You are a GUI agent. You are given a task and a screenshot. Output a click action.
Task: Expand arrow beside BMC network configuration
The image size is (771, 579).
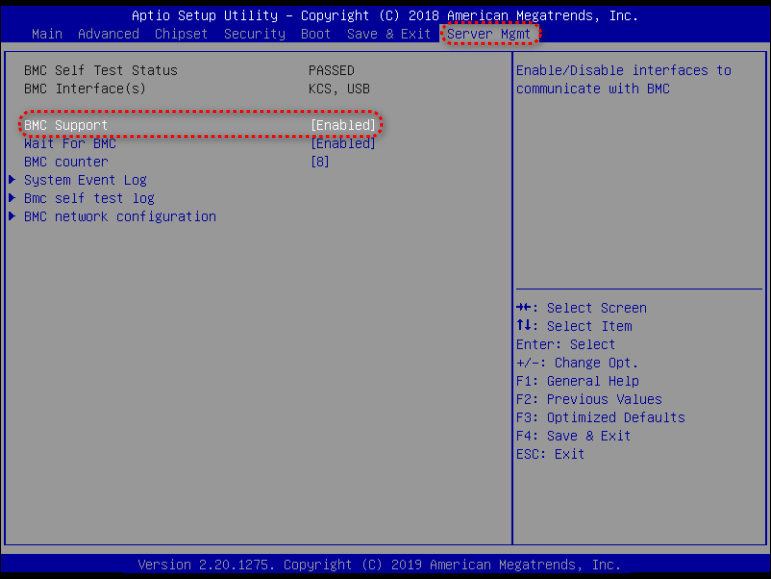click(12, 216)
